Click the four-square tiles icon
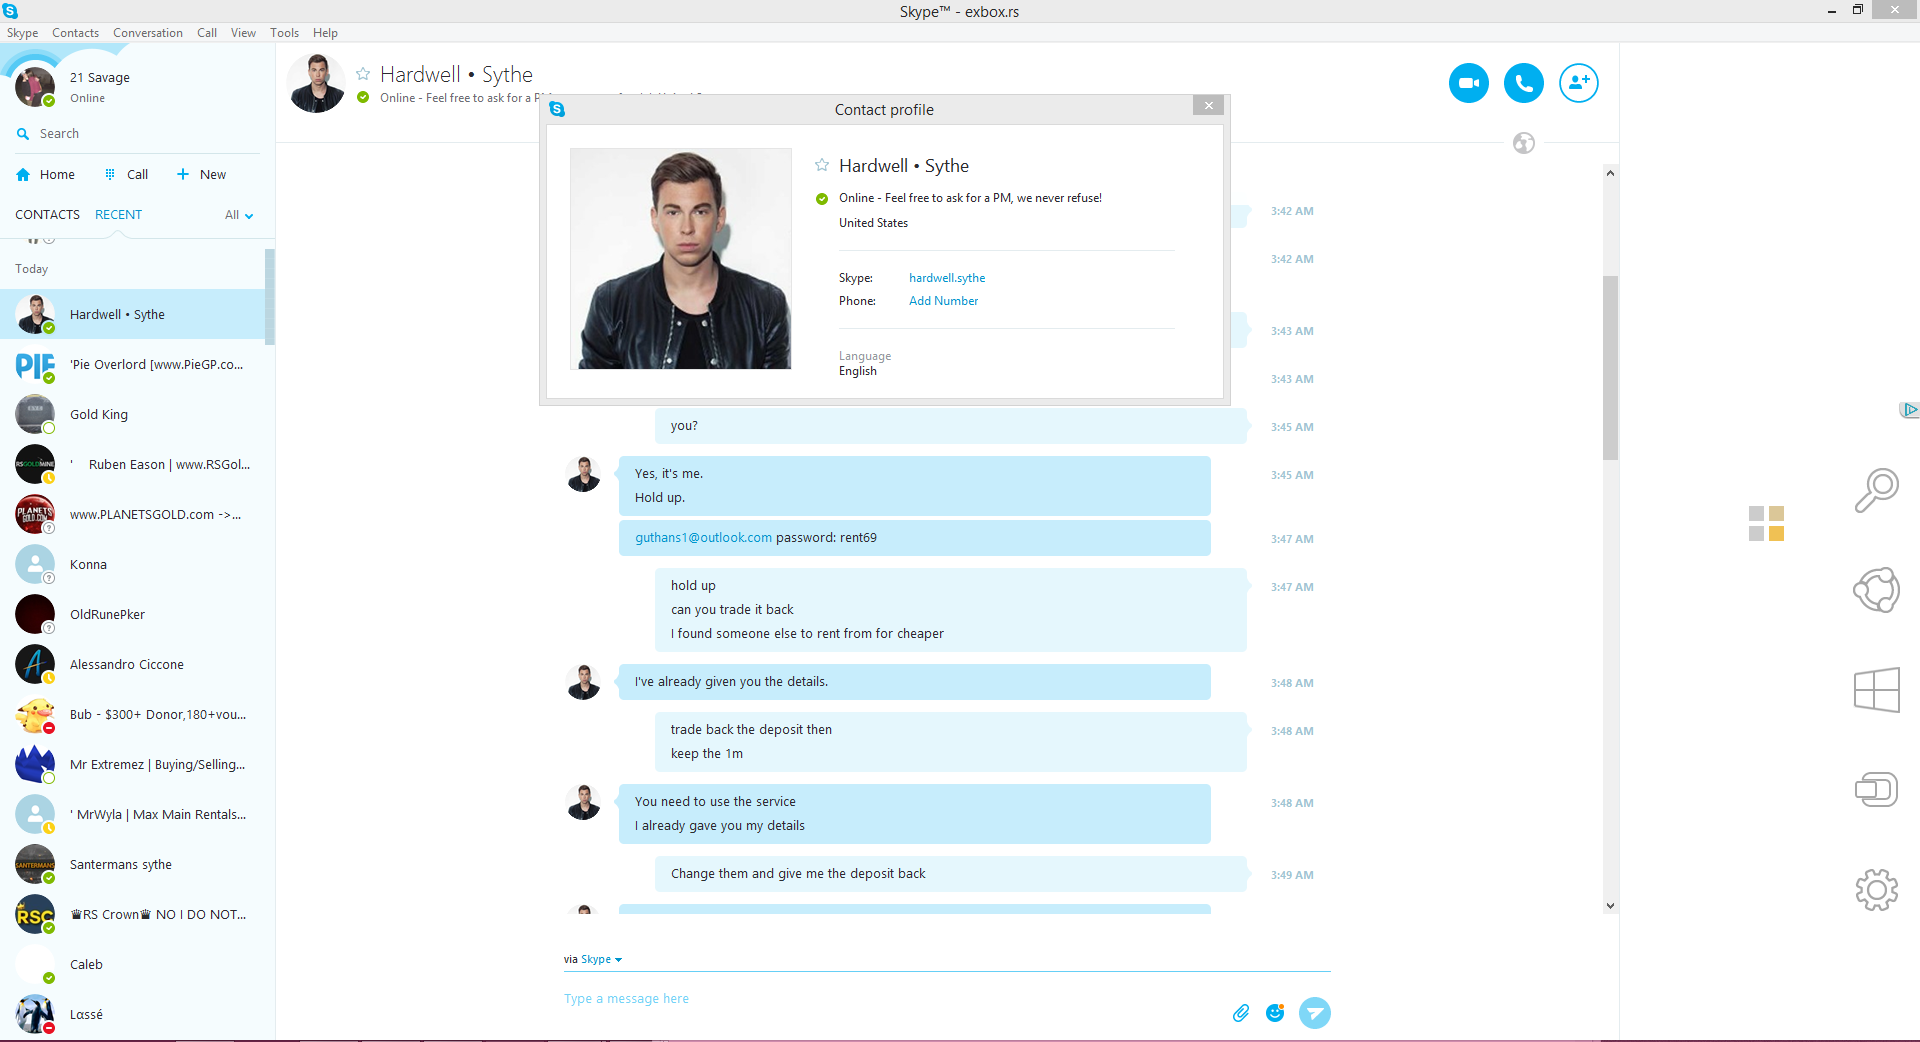The width and height of the screenshot is (1920, 1042). 1766,523
